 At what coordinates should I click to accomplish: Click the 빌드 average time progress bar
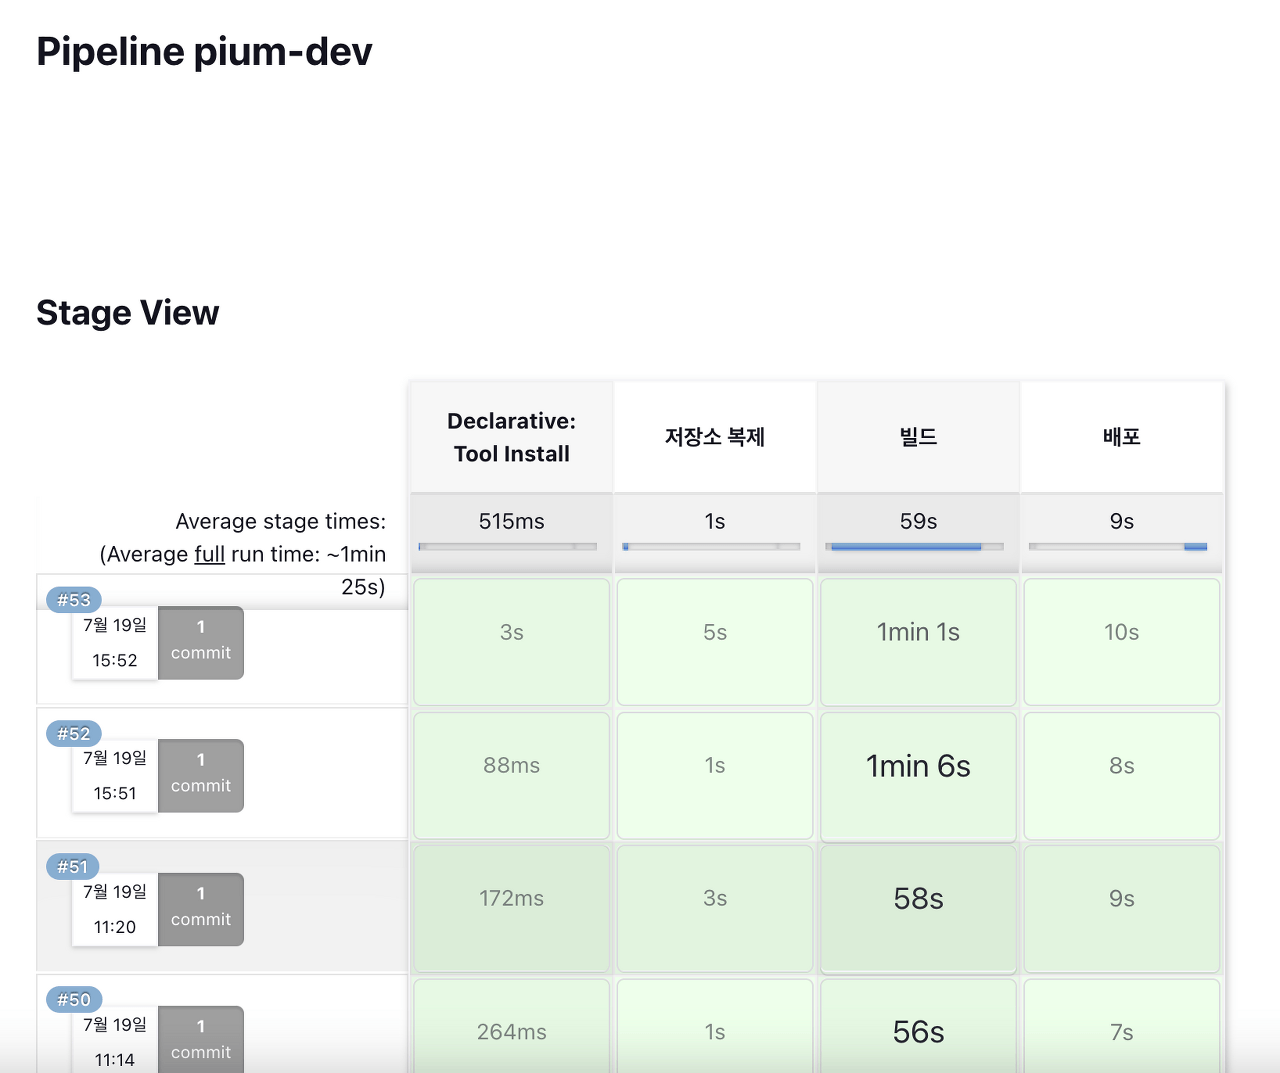(915, 547)
